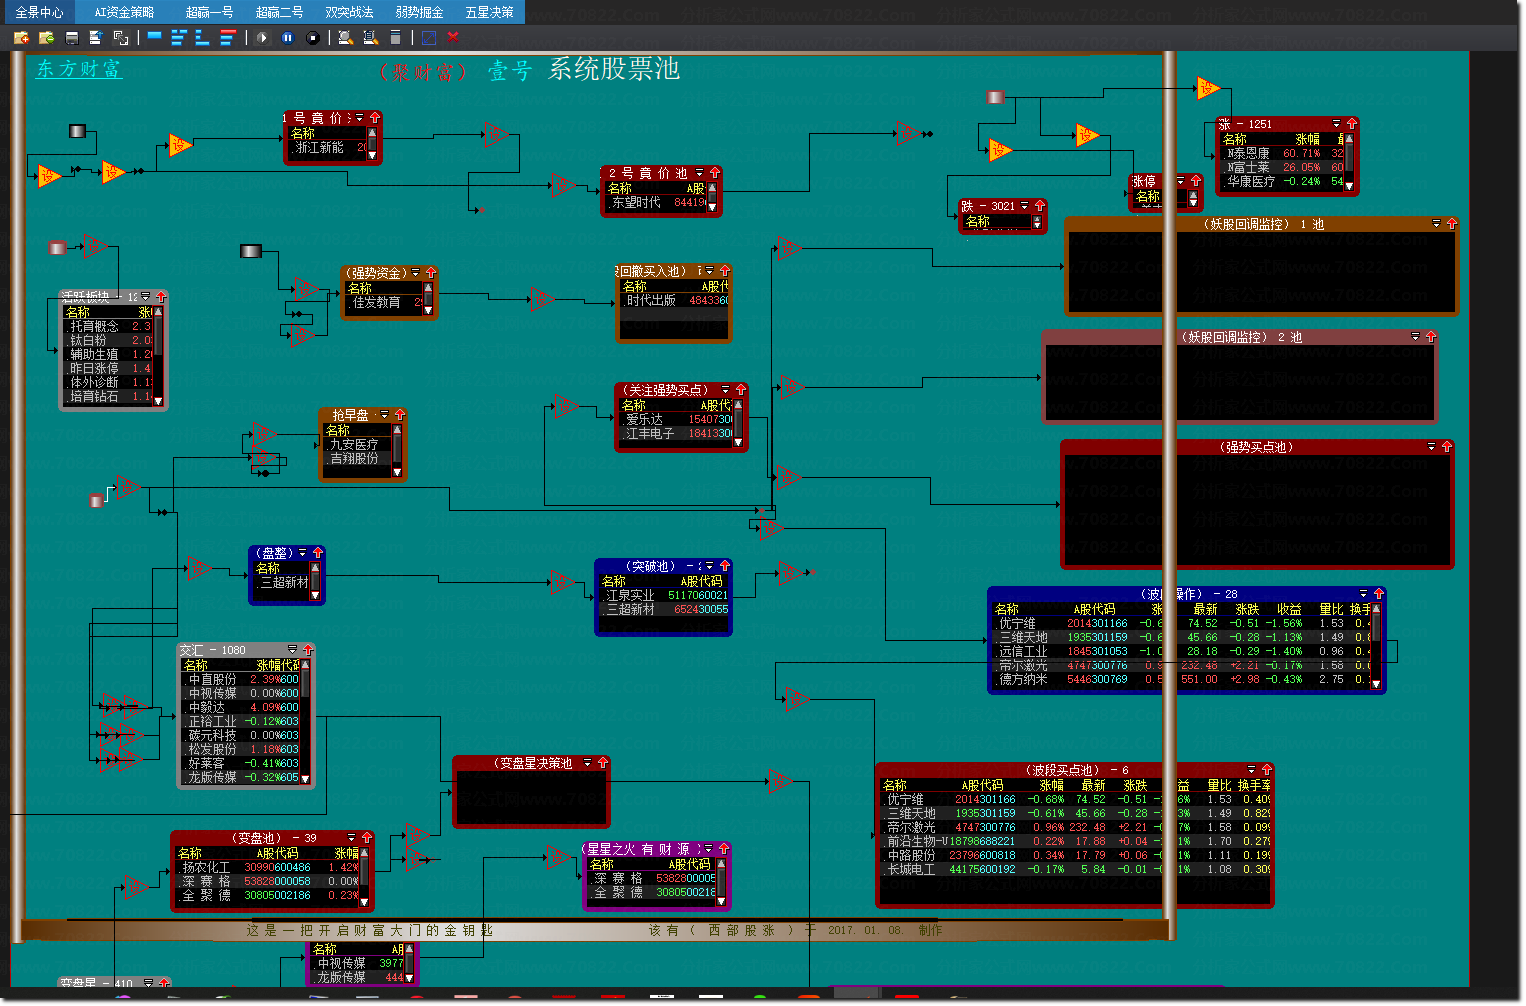Click the red up arrow on 涨 1251 panel
The image size is (1526, 1006).
tap(1351, 124)
